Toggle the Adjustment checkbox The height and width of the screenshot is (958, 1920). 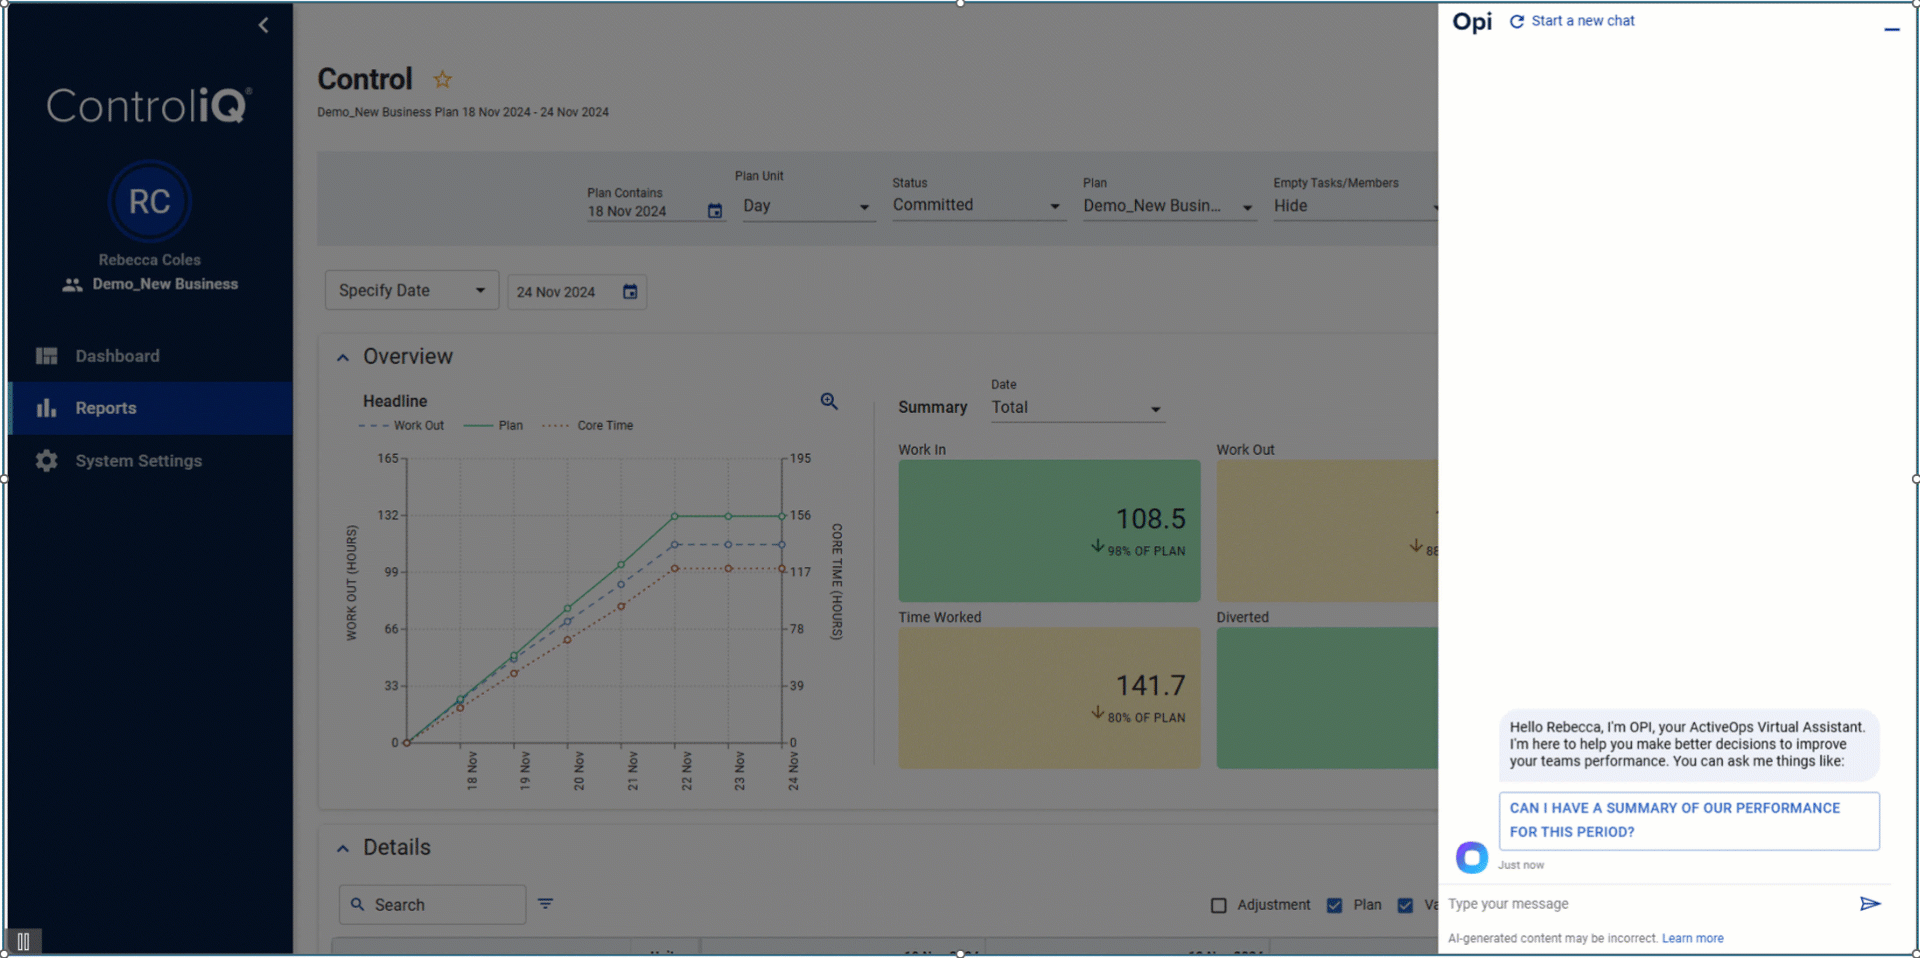click(1218, 905)
